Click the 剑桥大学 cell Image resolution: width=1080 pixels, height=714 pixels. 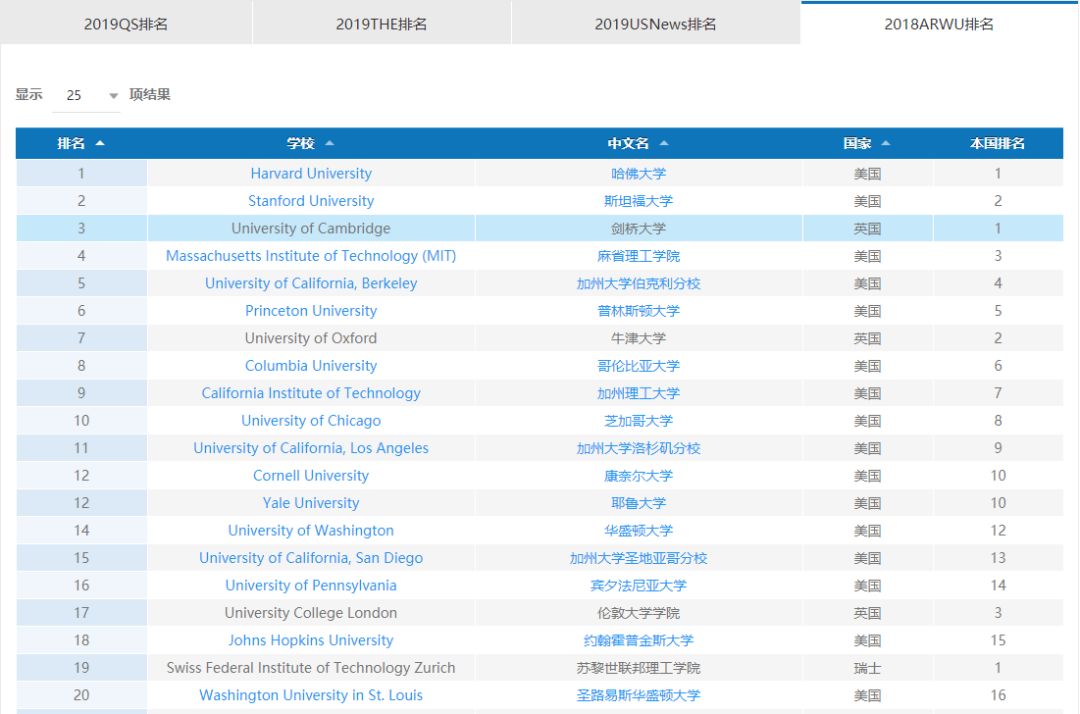pos(638,229)
